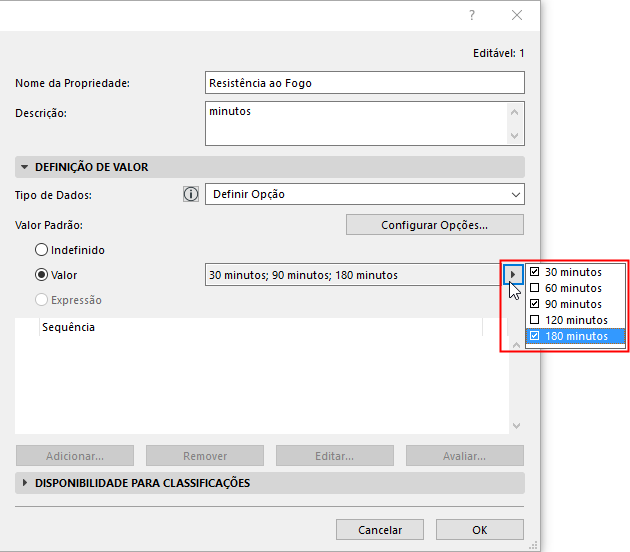Click the Configurar Opções button
The image size is (630, 552).
[x=435, y=225]
